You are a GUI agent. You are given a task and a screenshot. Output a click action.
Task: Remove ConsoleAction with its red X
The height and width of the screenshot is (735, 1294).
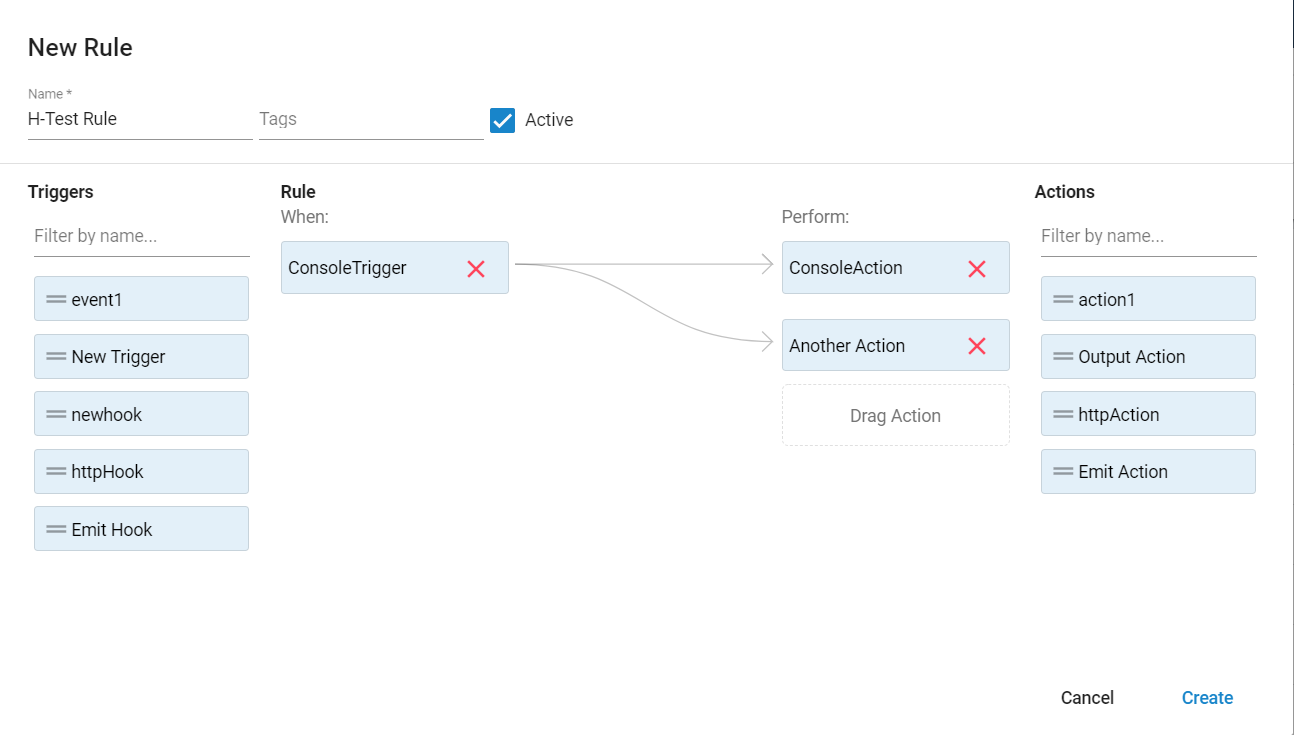pos(977,268)
